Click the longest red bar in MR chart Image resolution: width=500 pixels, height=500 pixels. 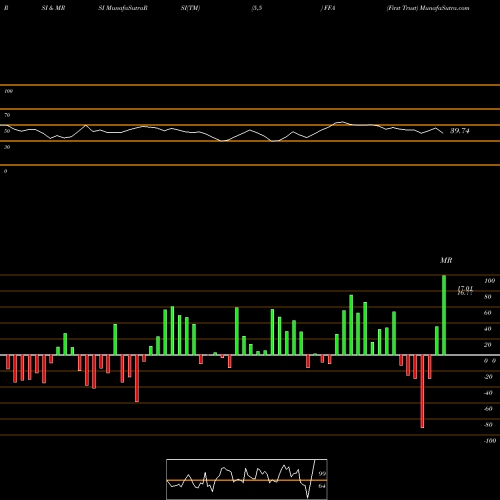(422, 391)
